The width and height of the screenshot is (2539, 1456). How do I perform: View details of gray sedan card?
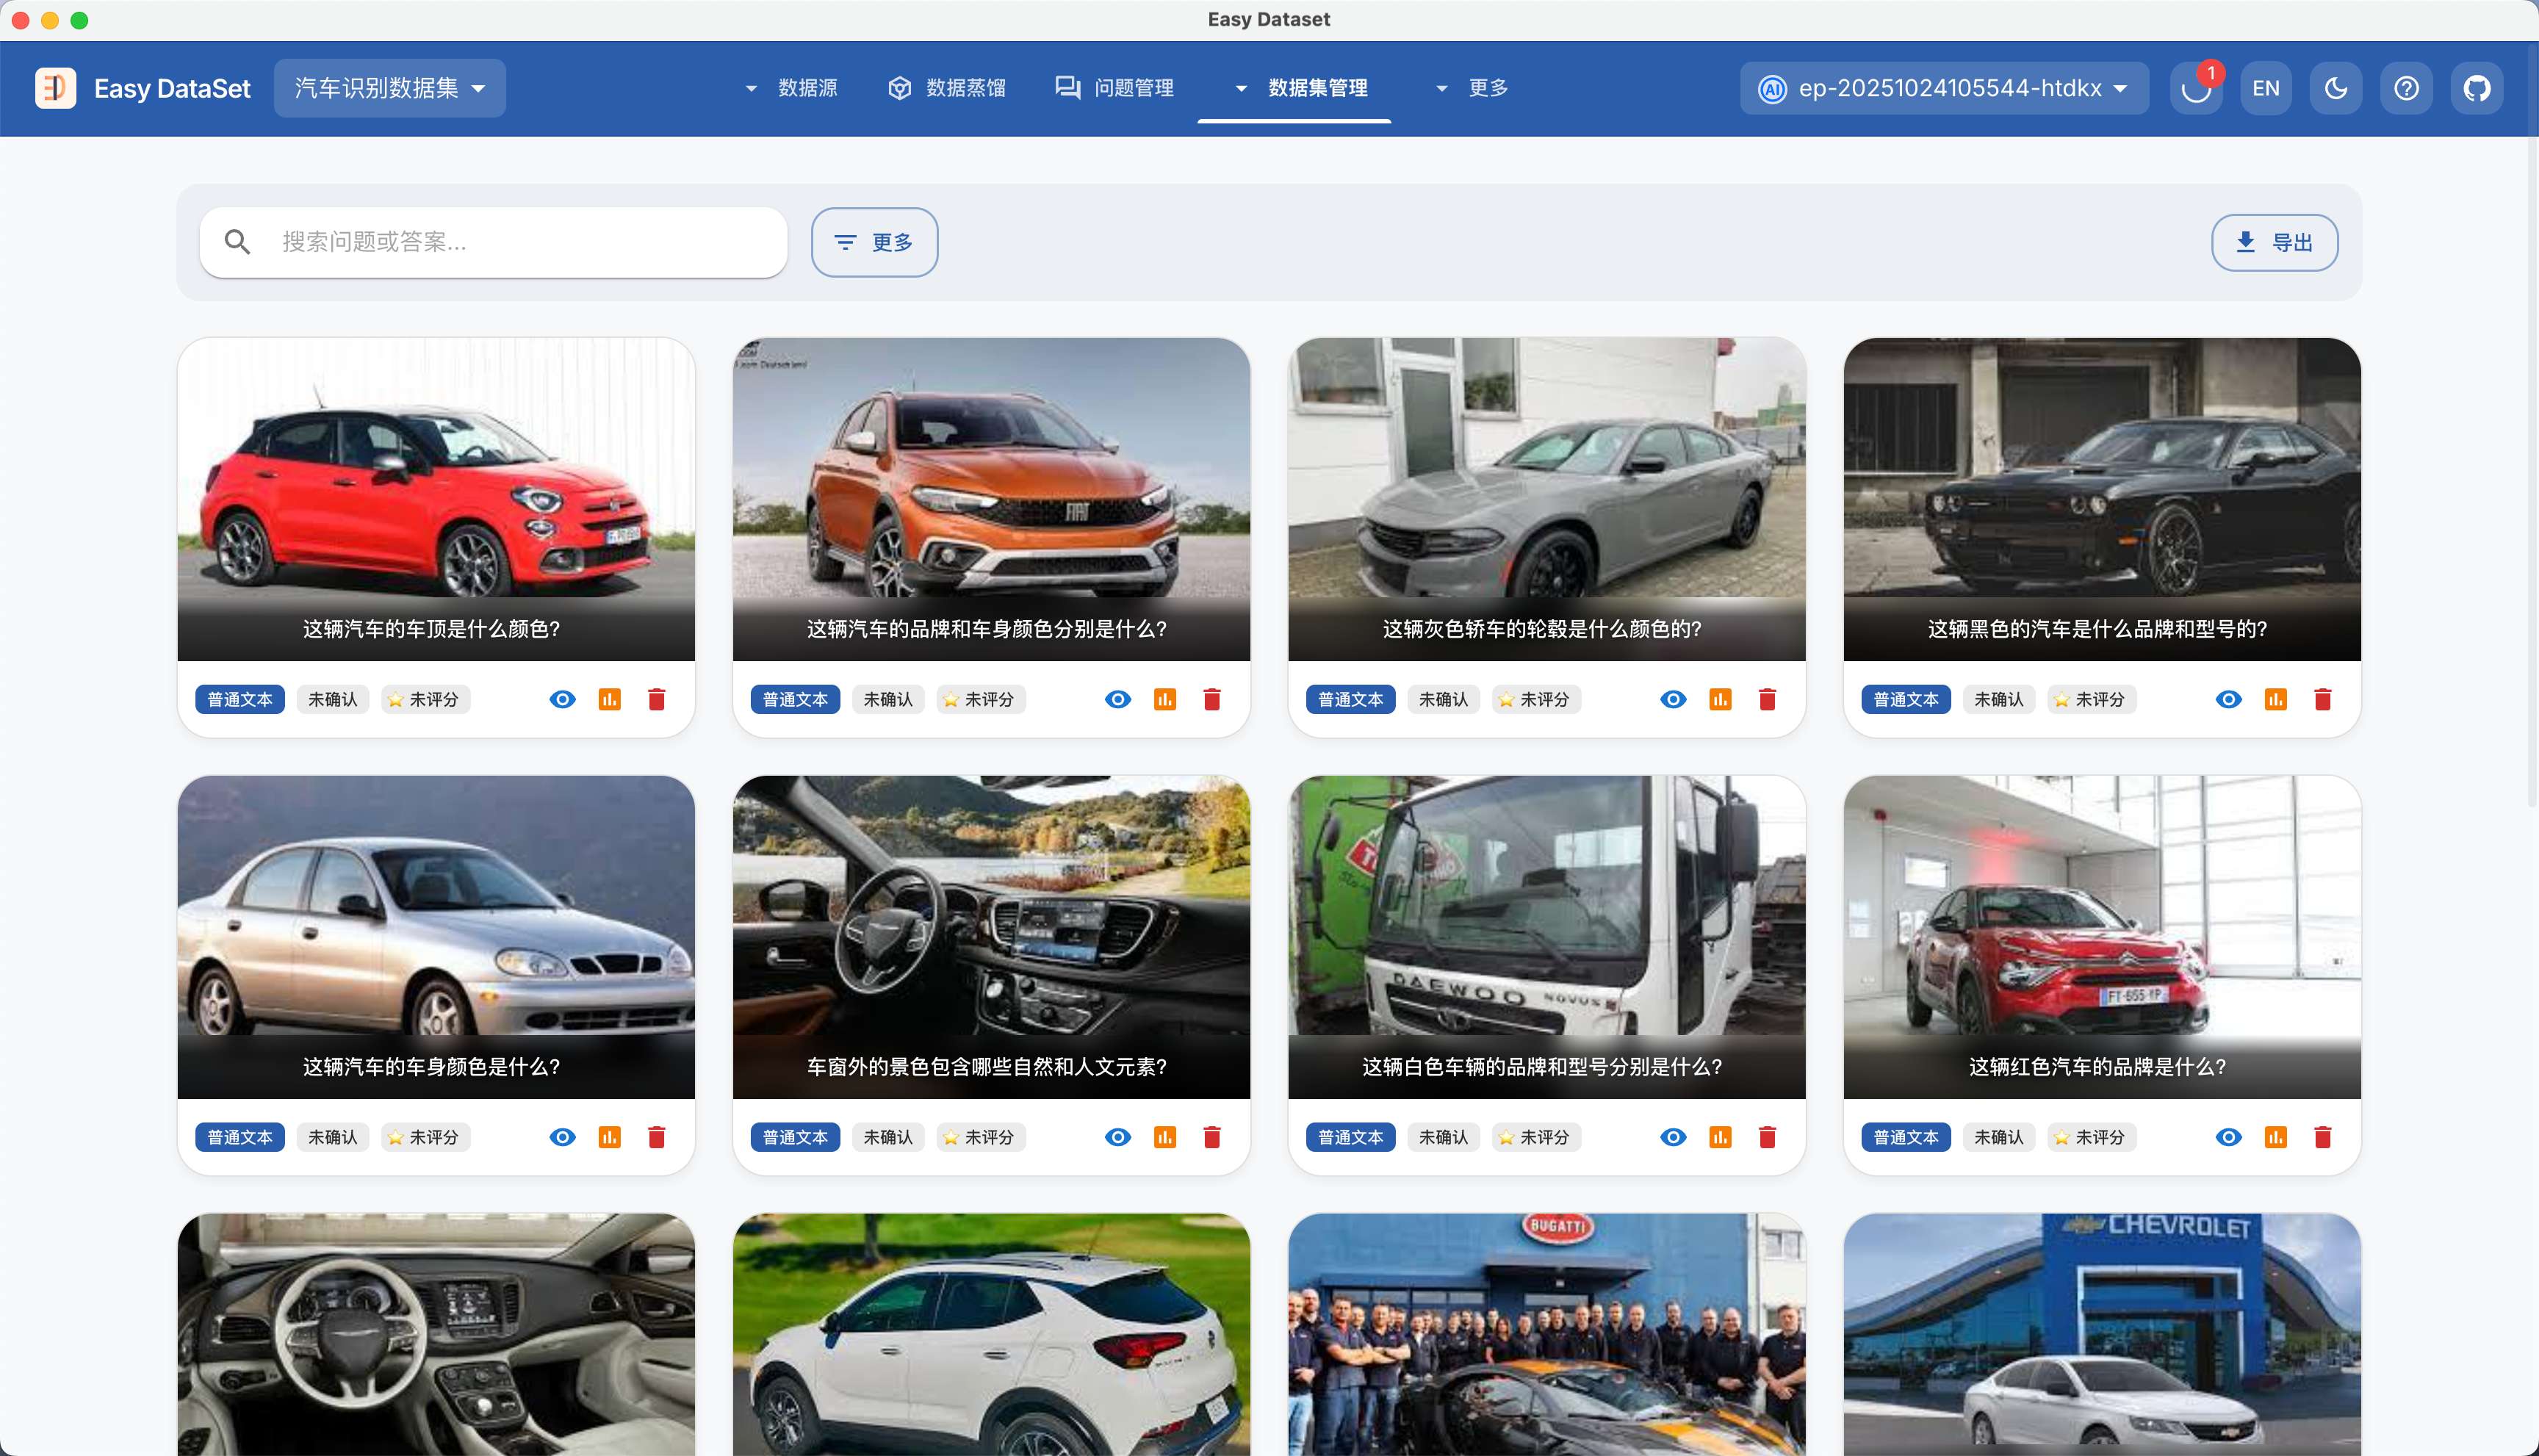1673,699
